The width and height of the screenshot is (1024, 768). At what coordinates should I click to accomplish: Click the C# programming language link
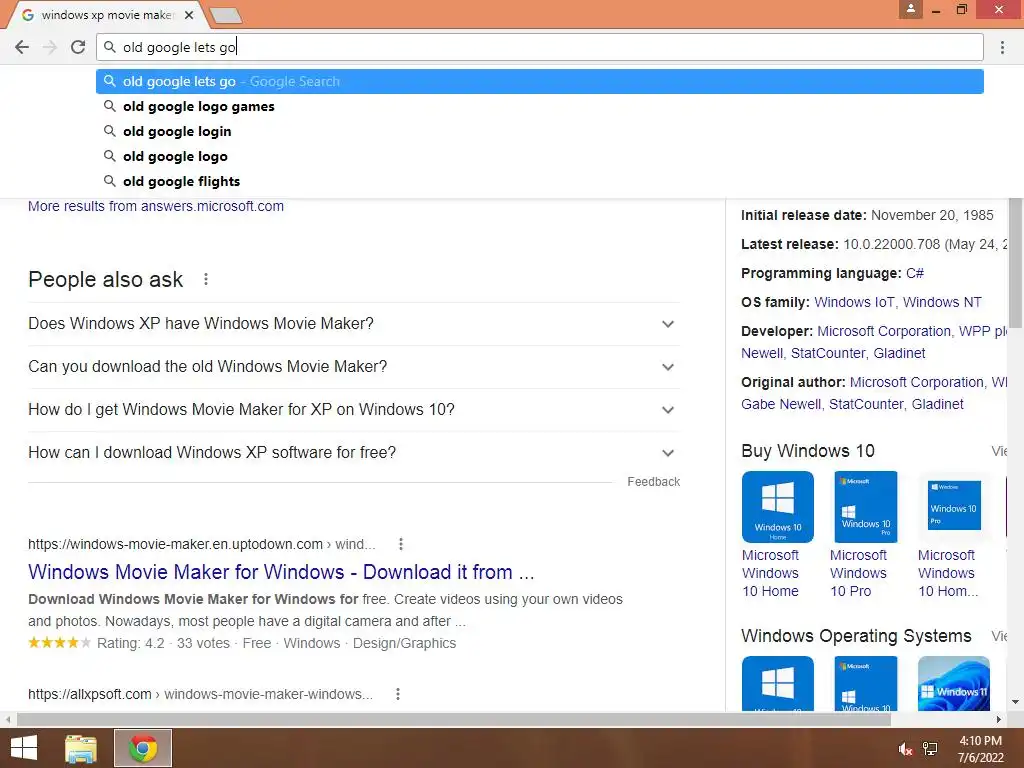(914, 274)
